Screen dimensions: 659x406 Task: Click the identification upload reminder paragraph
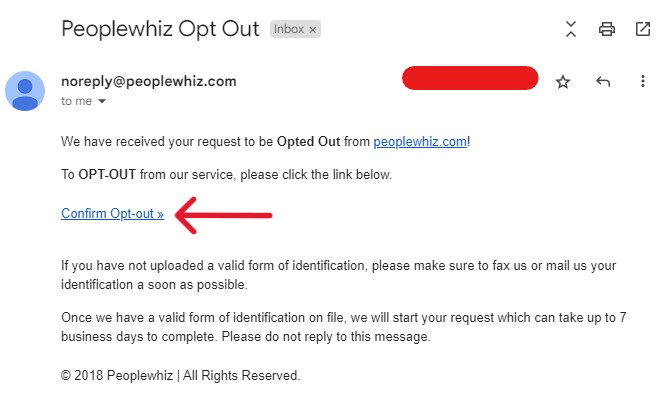[338, 275]
